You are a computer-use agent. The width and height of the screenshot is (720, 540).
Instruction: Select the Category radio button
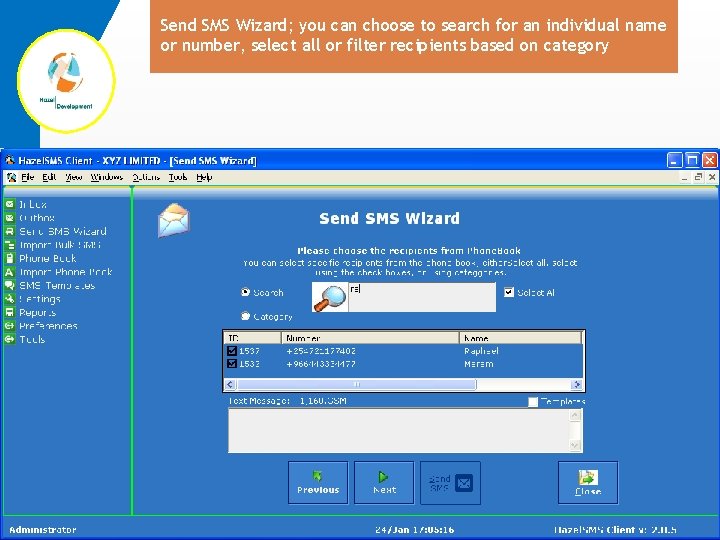click(x=246, y=316)
